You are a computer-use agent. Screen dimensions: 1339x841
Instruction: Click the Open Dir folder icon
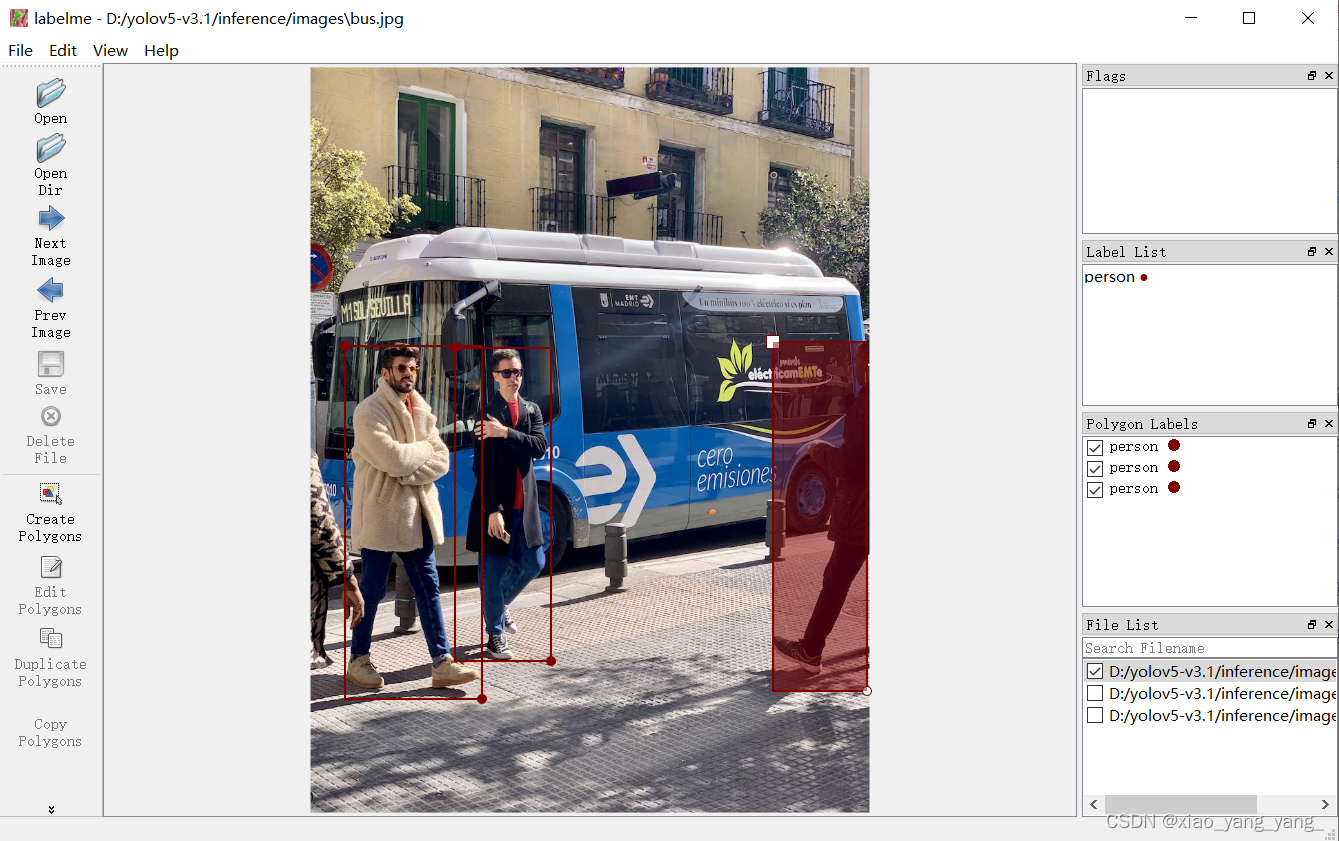[x=51, y=149]
